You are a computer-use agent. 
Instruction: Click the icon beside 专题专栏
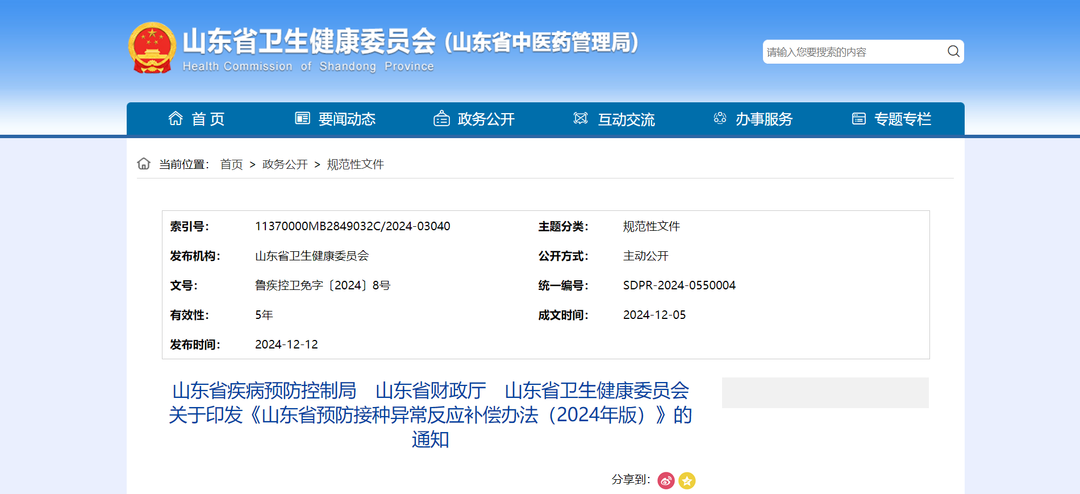(x=859, y=119)
